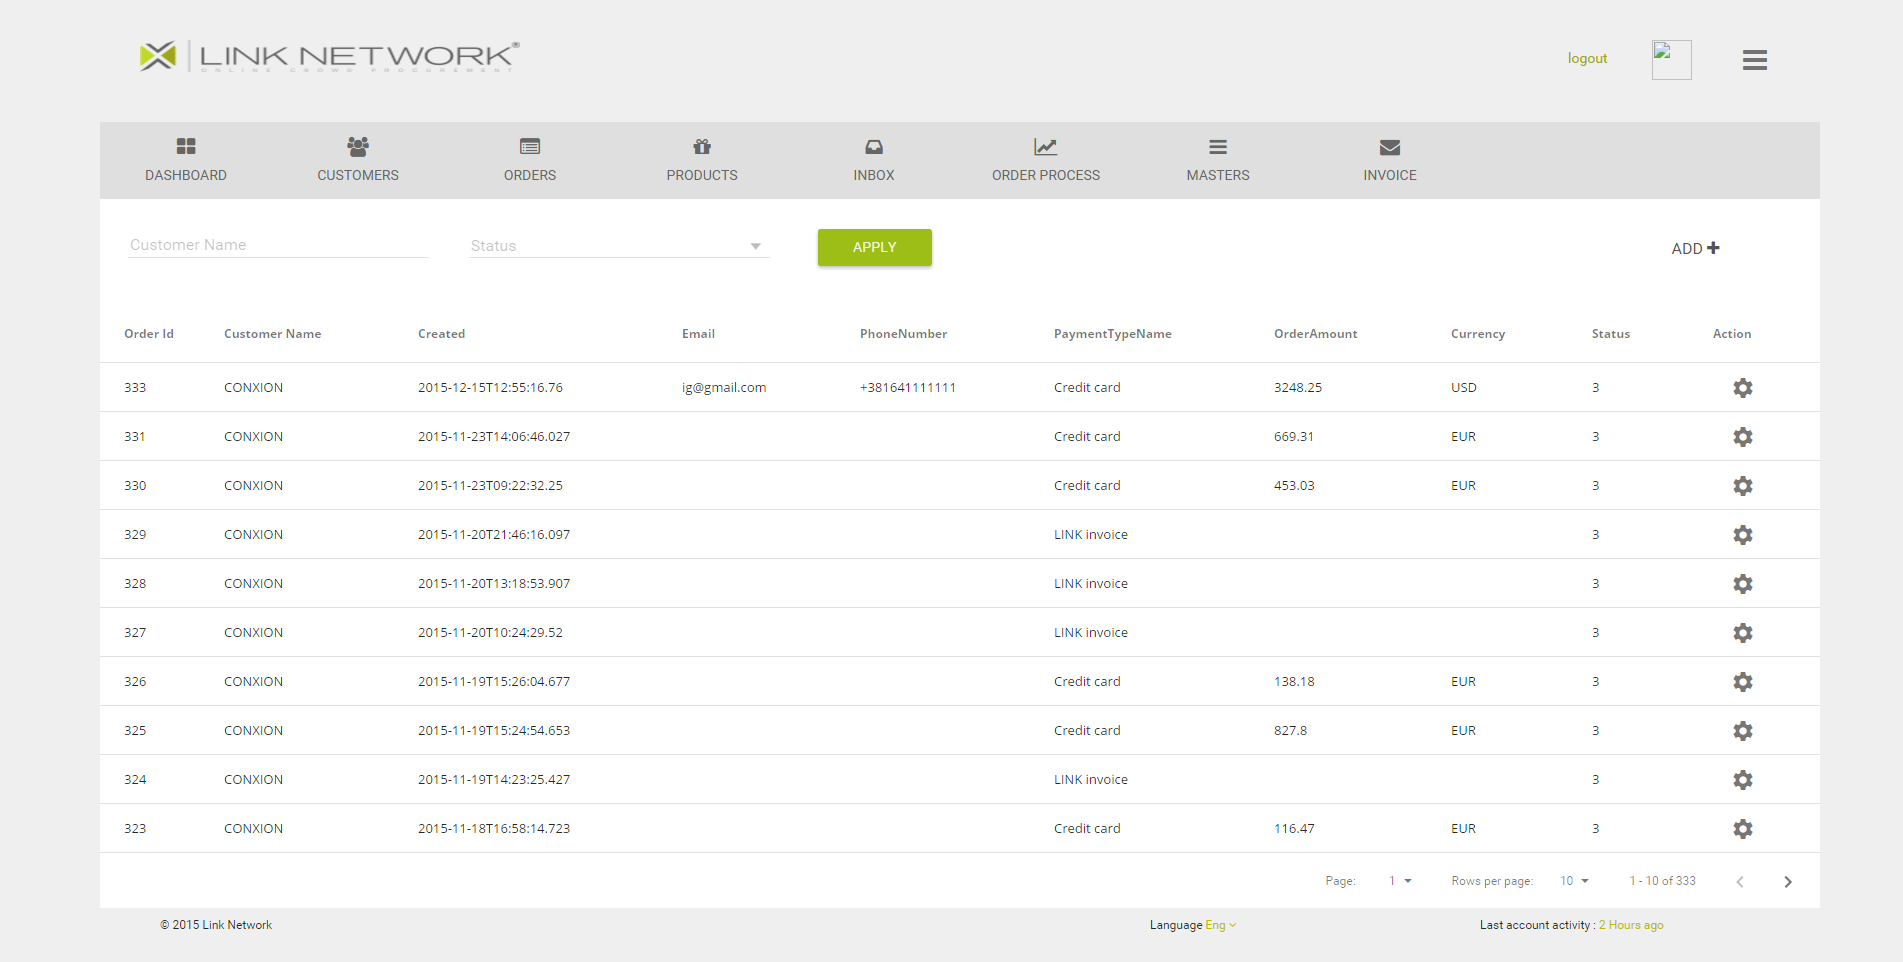Viewport: 1903px width, 962px height.
Task: Click the Customers people icon
Action: pos(358,147)
